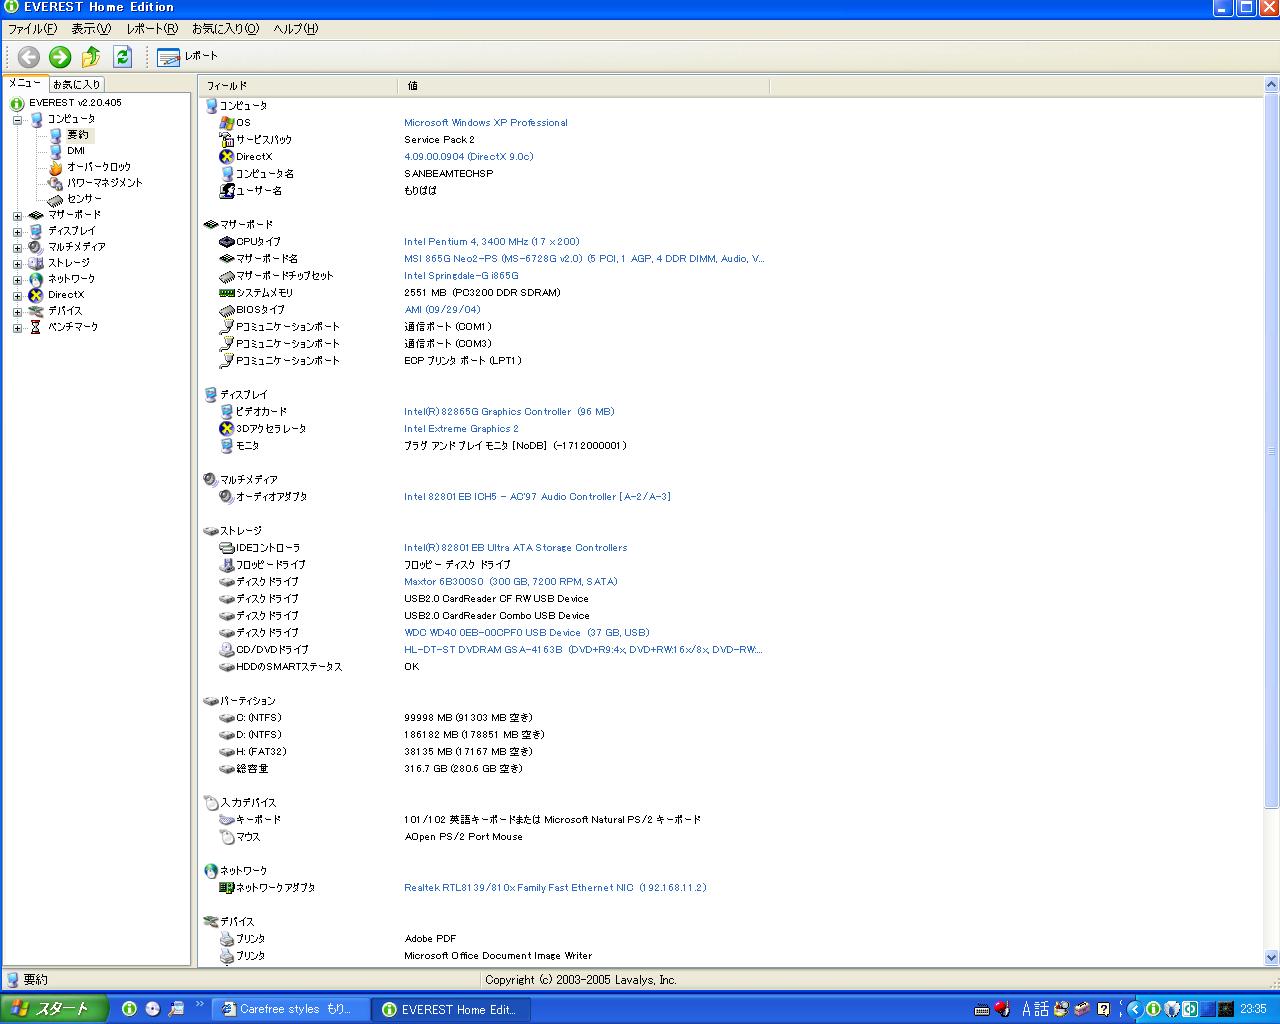Open MSI 865G Neo2-PS motherboard link
The image size is (1280, 1024).
[584, 259]
